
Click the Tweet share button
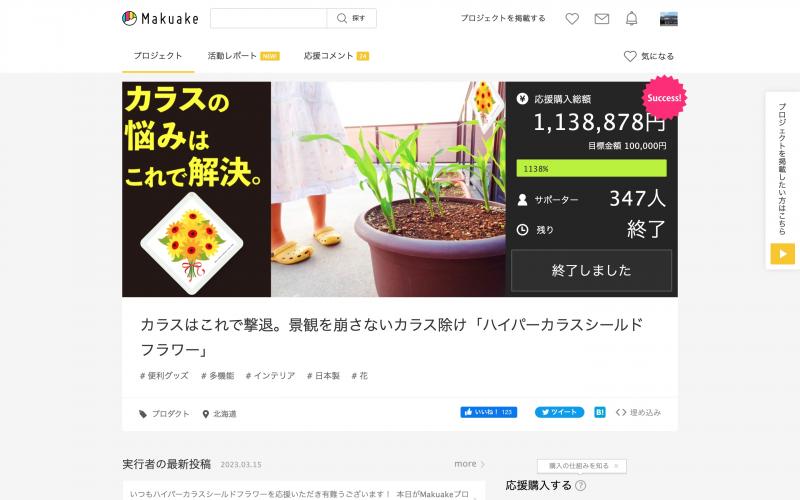[x=559, y=412]
